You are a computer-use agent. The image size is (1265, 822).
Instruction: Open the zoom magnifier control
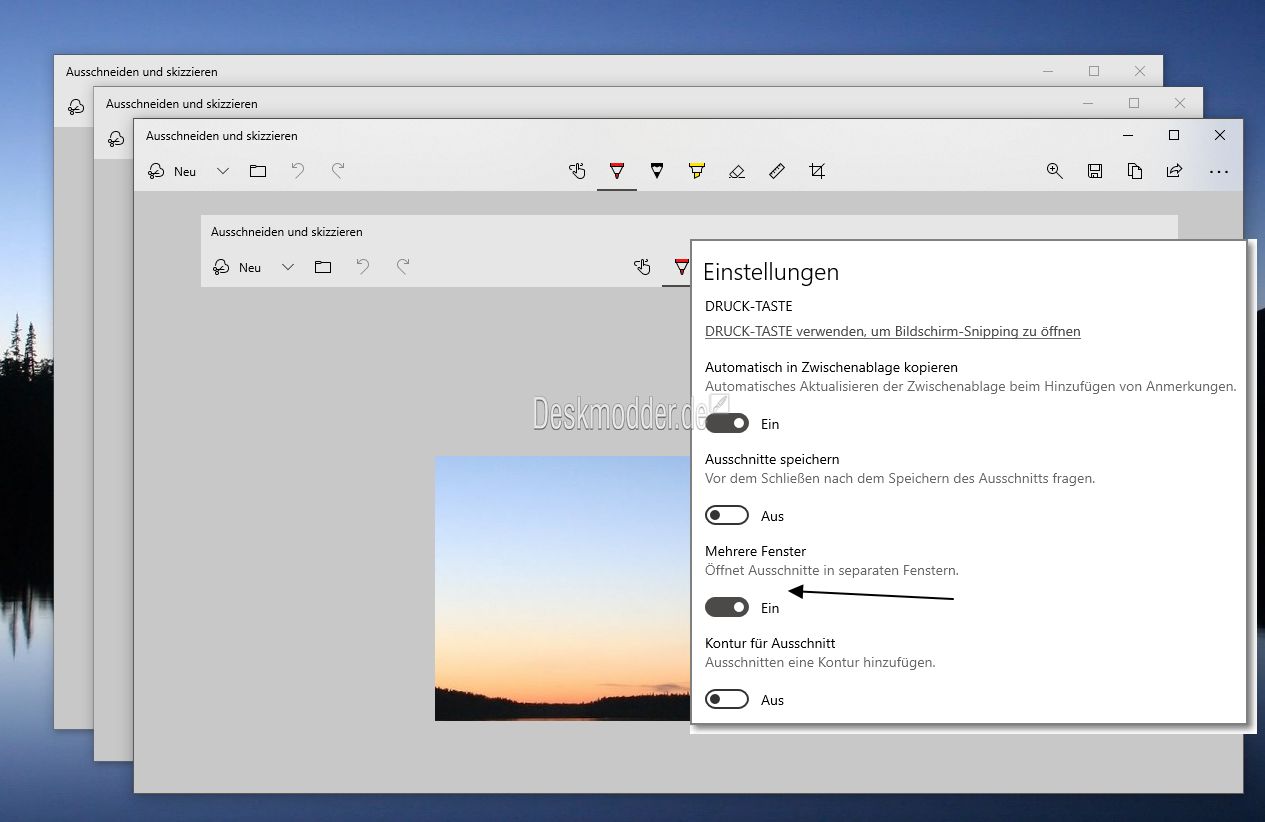coord(1054,171)
